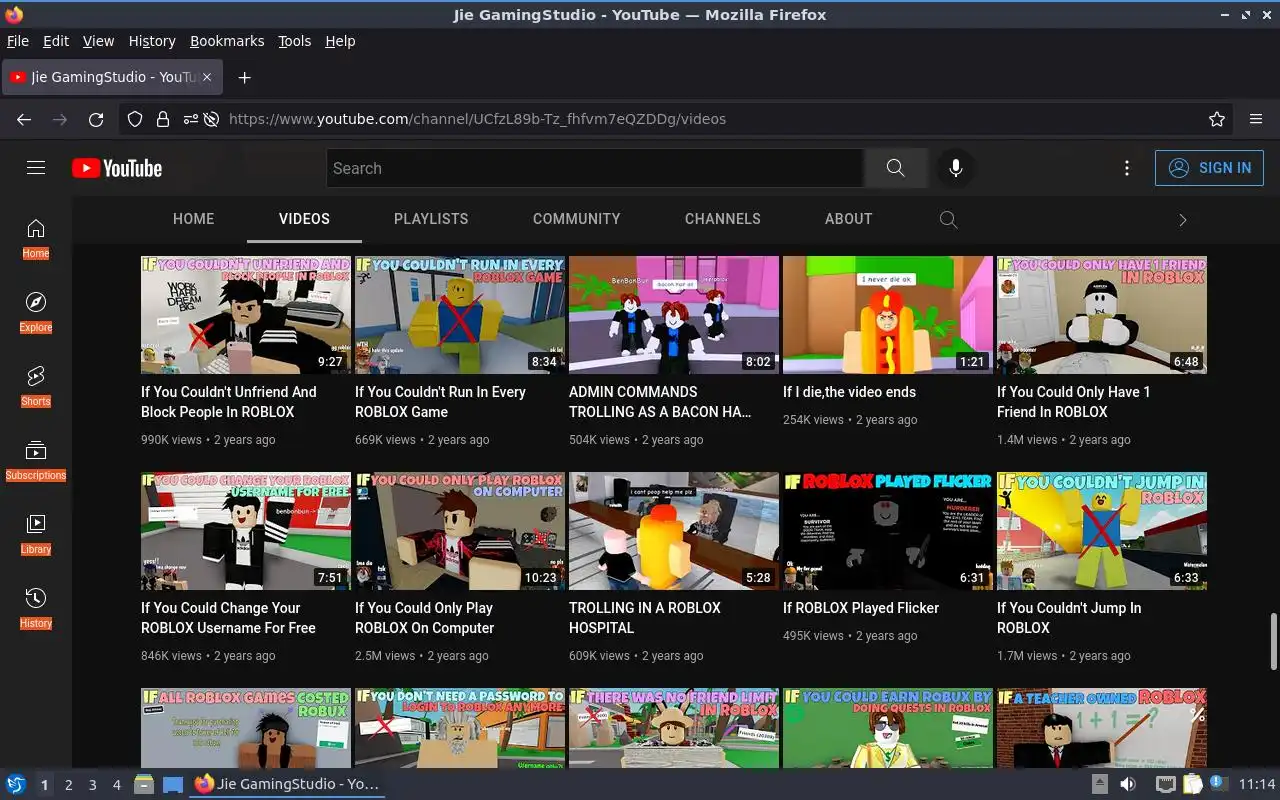Open Subscriptions in sidebar

click(36, 461)
